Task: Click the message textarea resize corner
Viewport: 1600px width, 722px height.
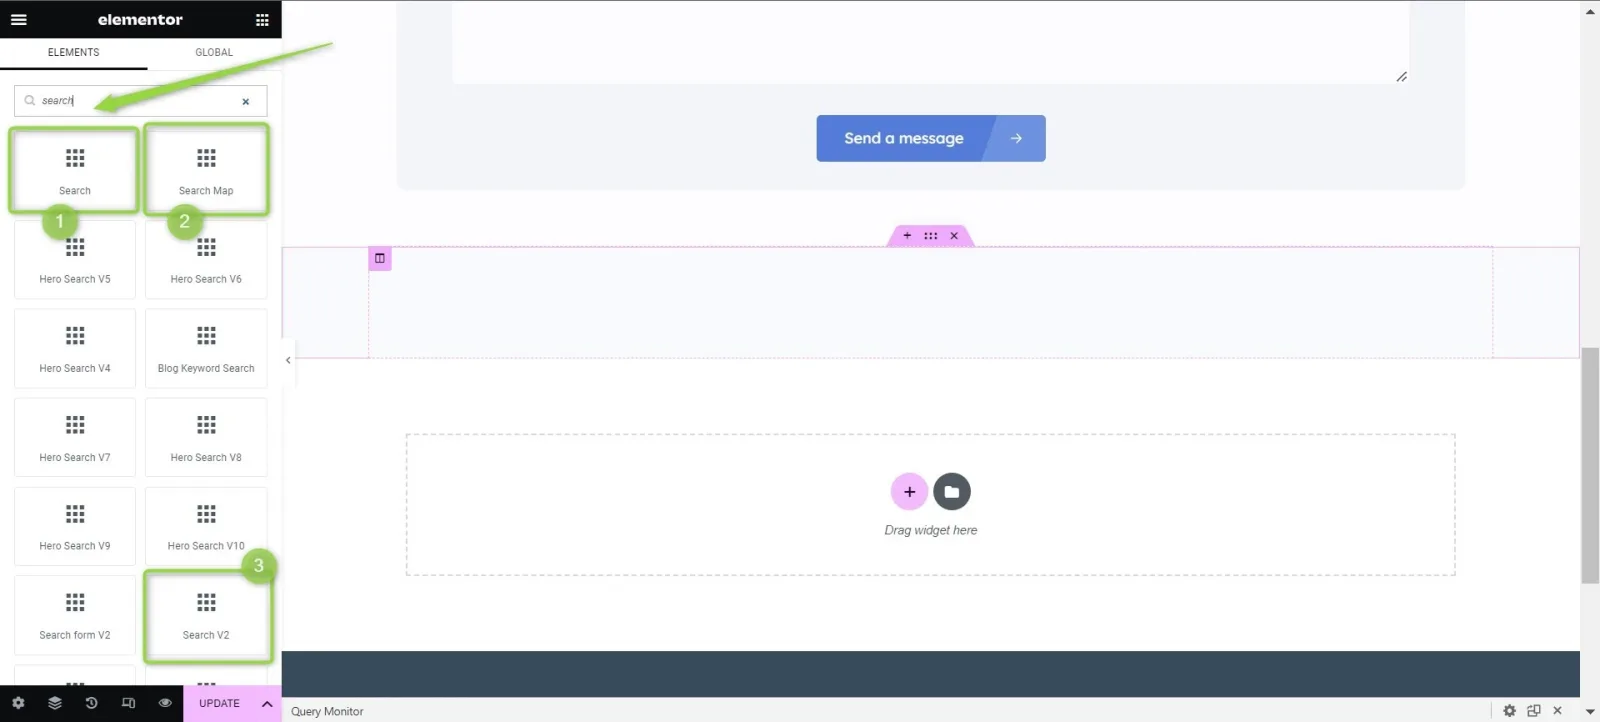Action: (x=1401, y=76)
